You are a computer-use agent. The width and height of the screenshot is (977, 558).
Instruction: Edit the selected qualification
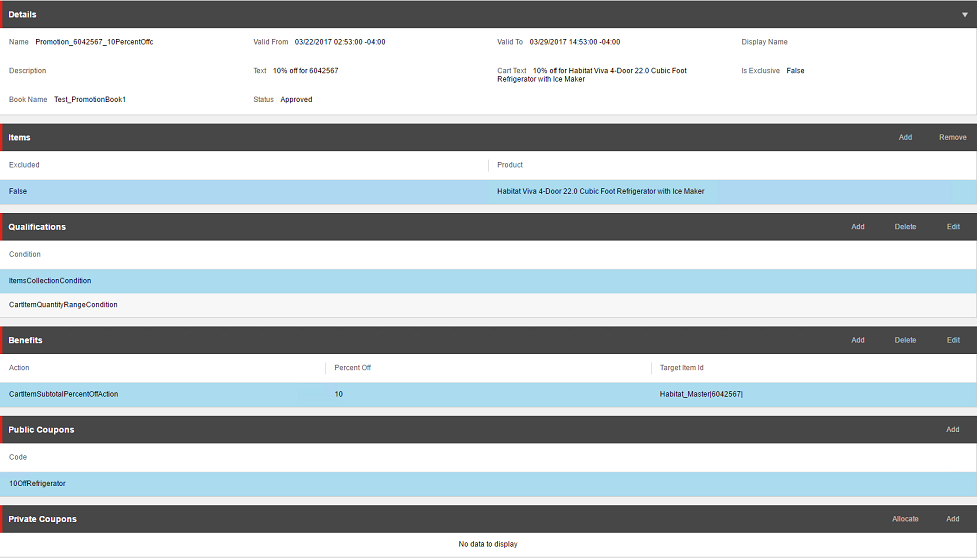953,227
